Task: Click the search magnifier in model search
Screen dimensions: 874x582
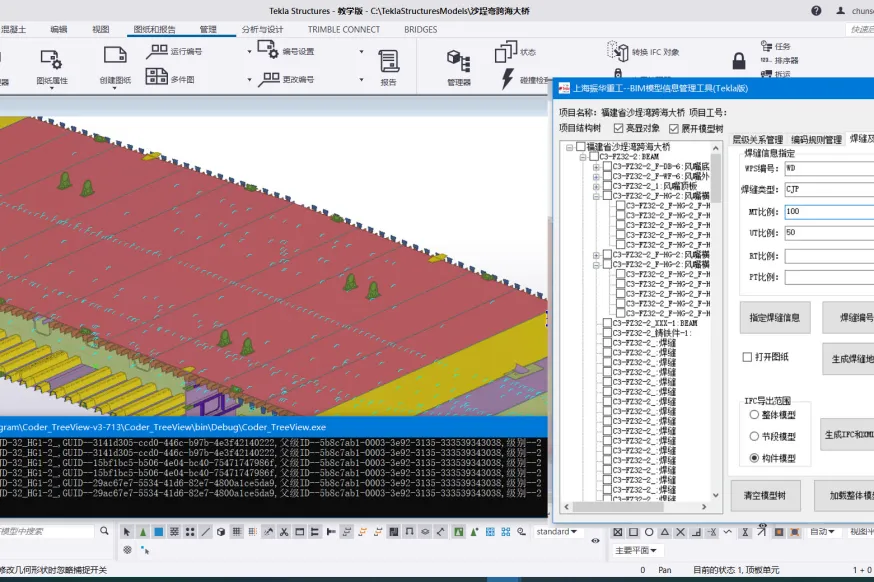Action: [104, 531]
